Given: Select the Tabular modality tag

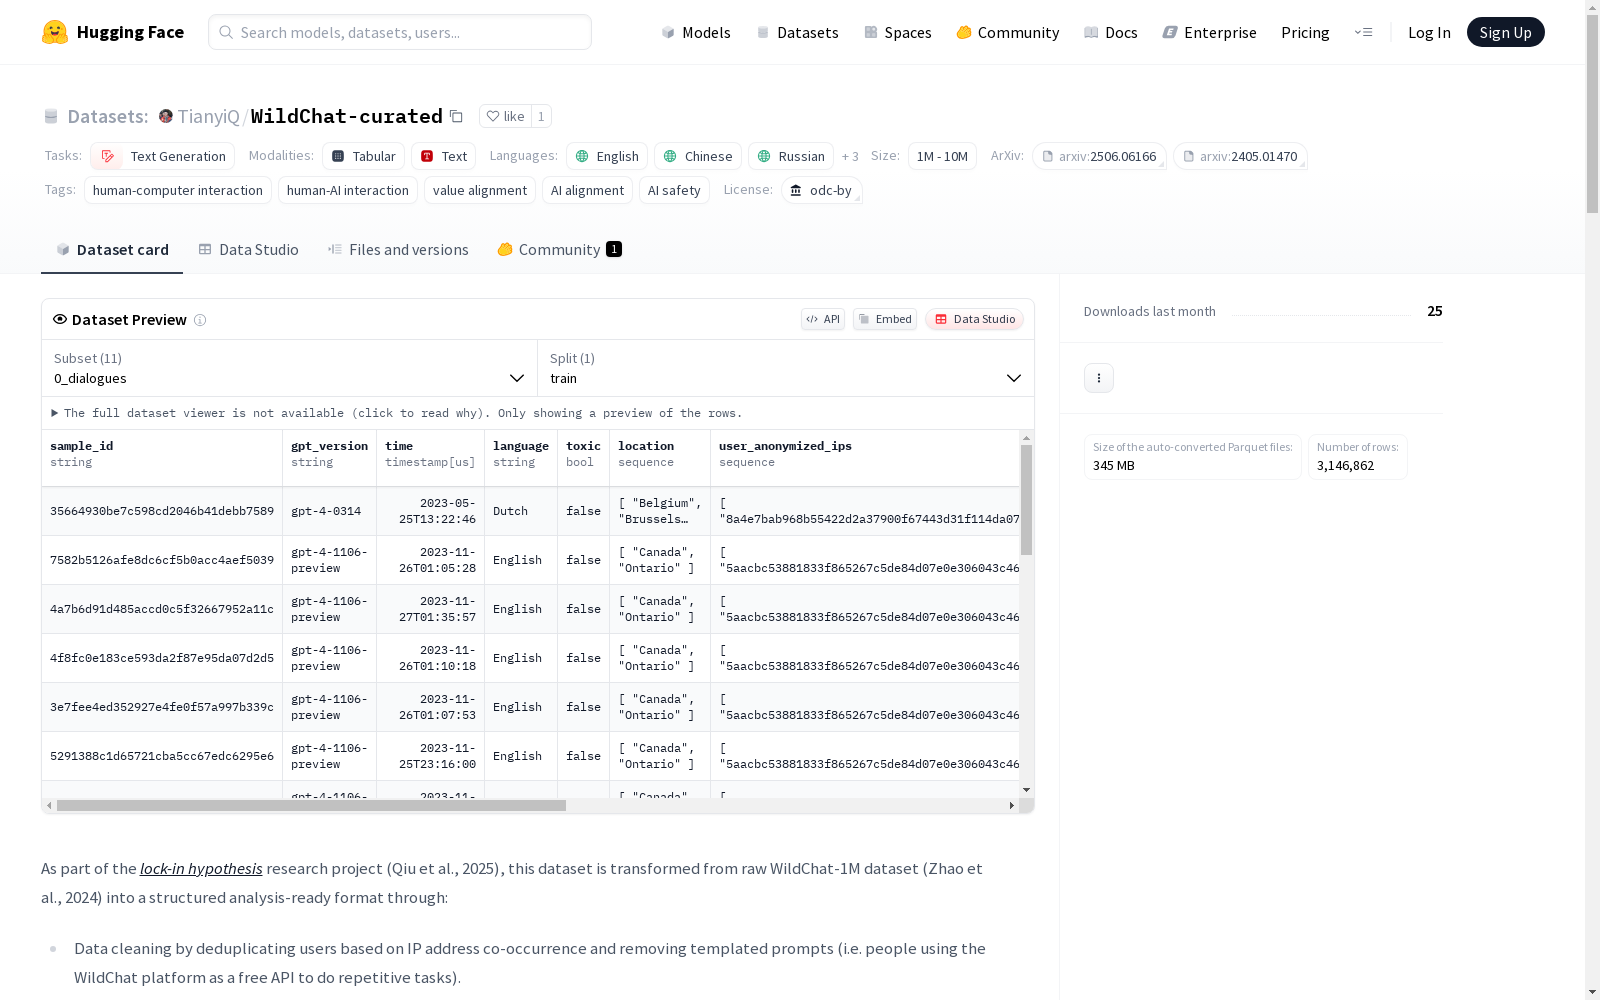Looking at the screenshot, I should 364,156.
